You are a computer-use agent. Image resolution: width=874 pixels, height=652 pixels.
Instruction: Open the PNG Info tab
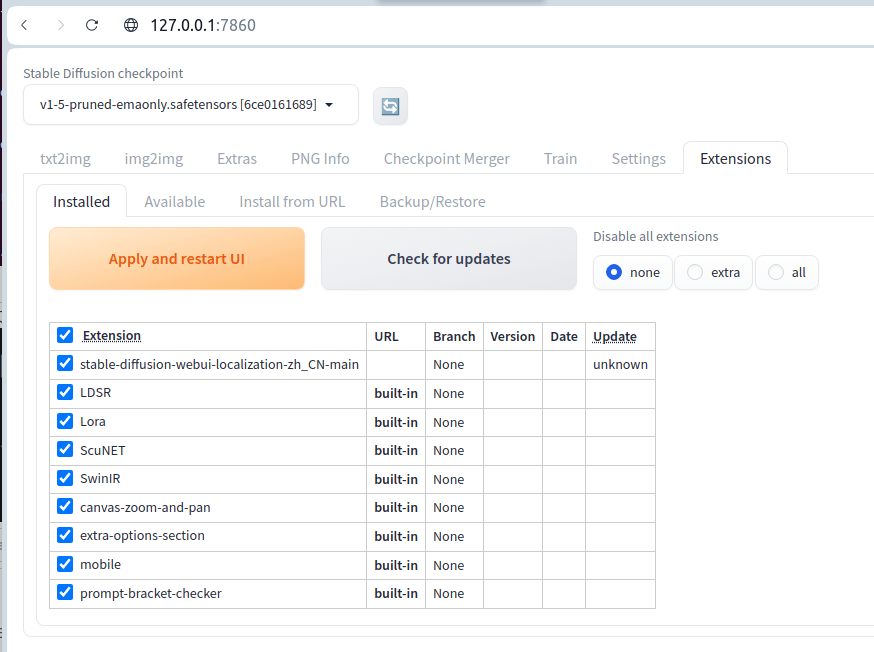[x=320, y=159]
